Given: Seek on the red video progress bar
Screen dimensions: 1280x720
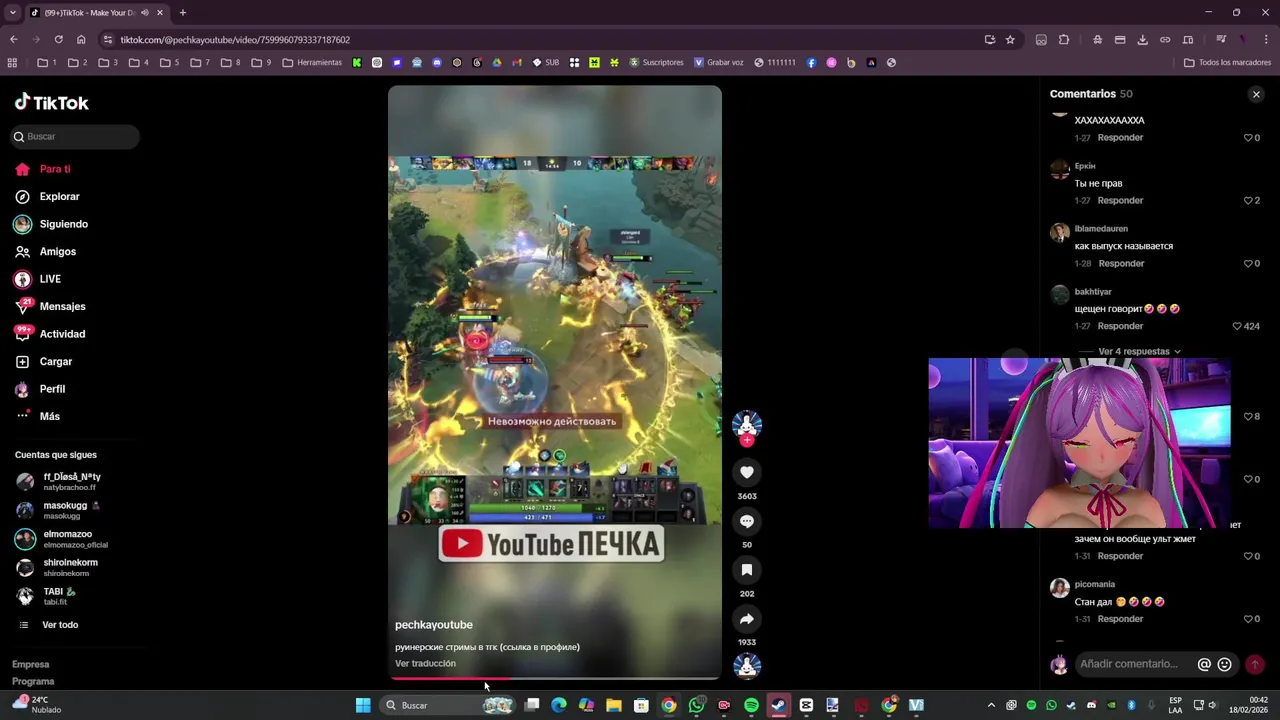Looking at the screenshot, I should pyautogui.click(x=555, y=679).
